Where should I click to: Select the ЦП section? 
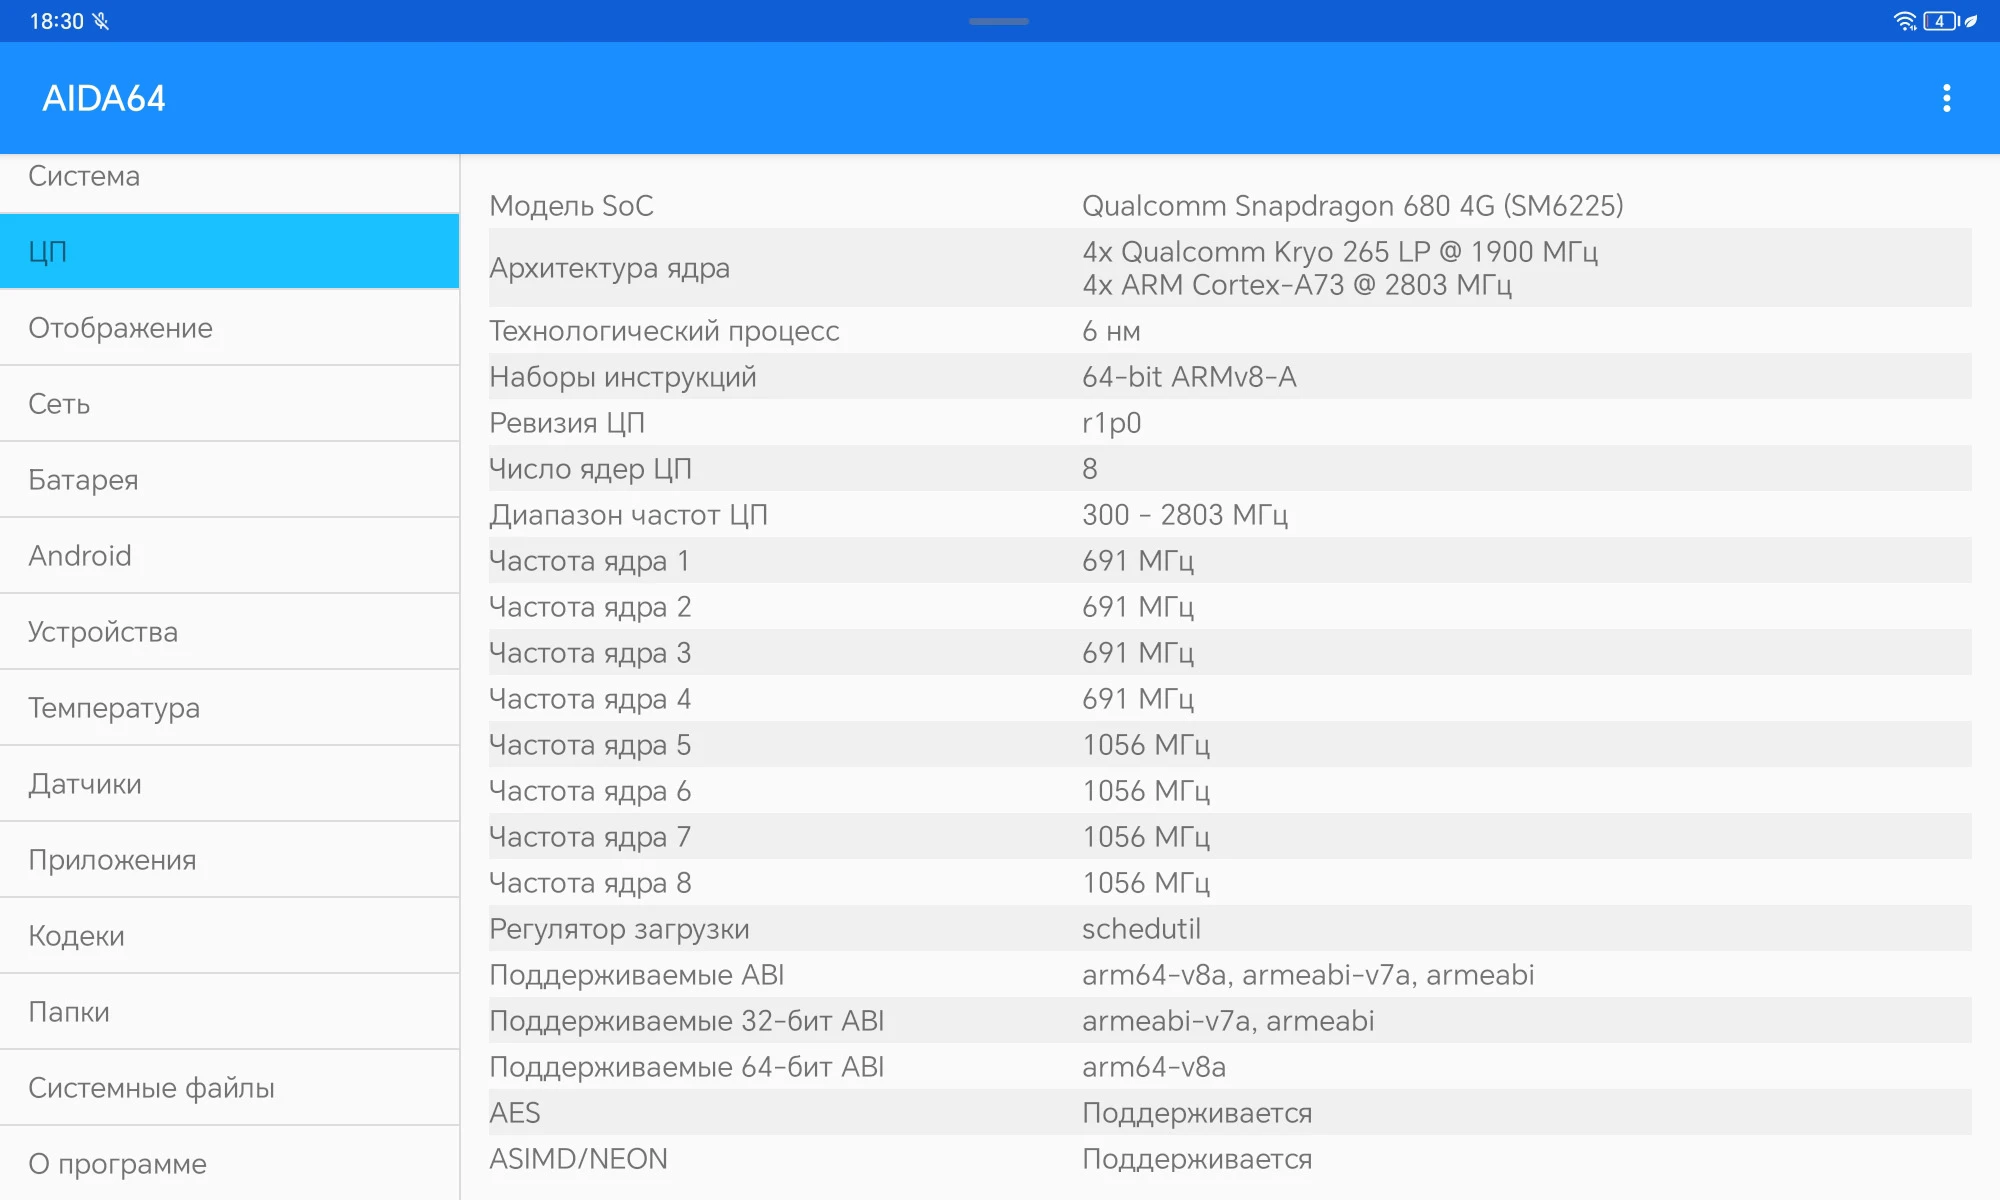[230, 251]
